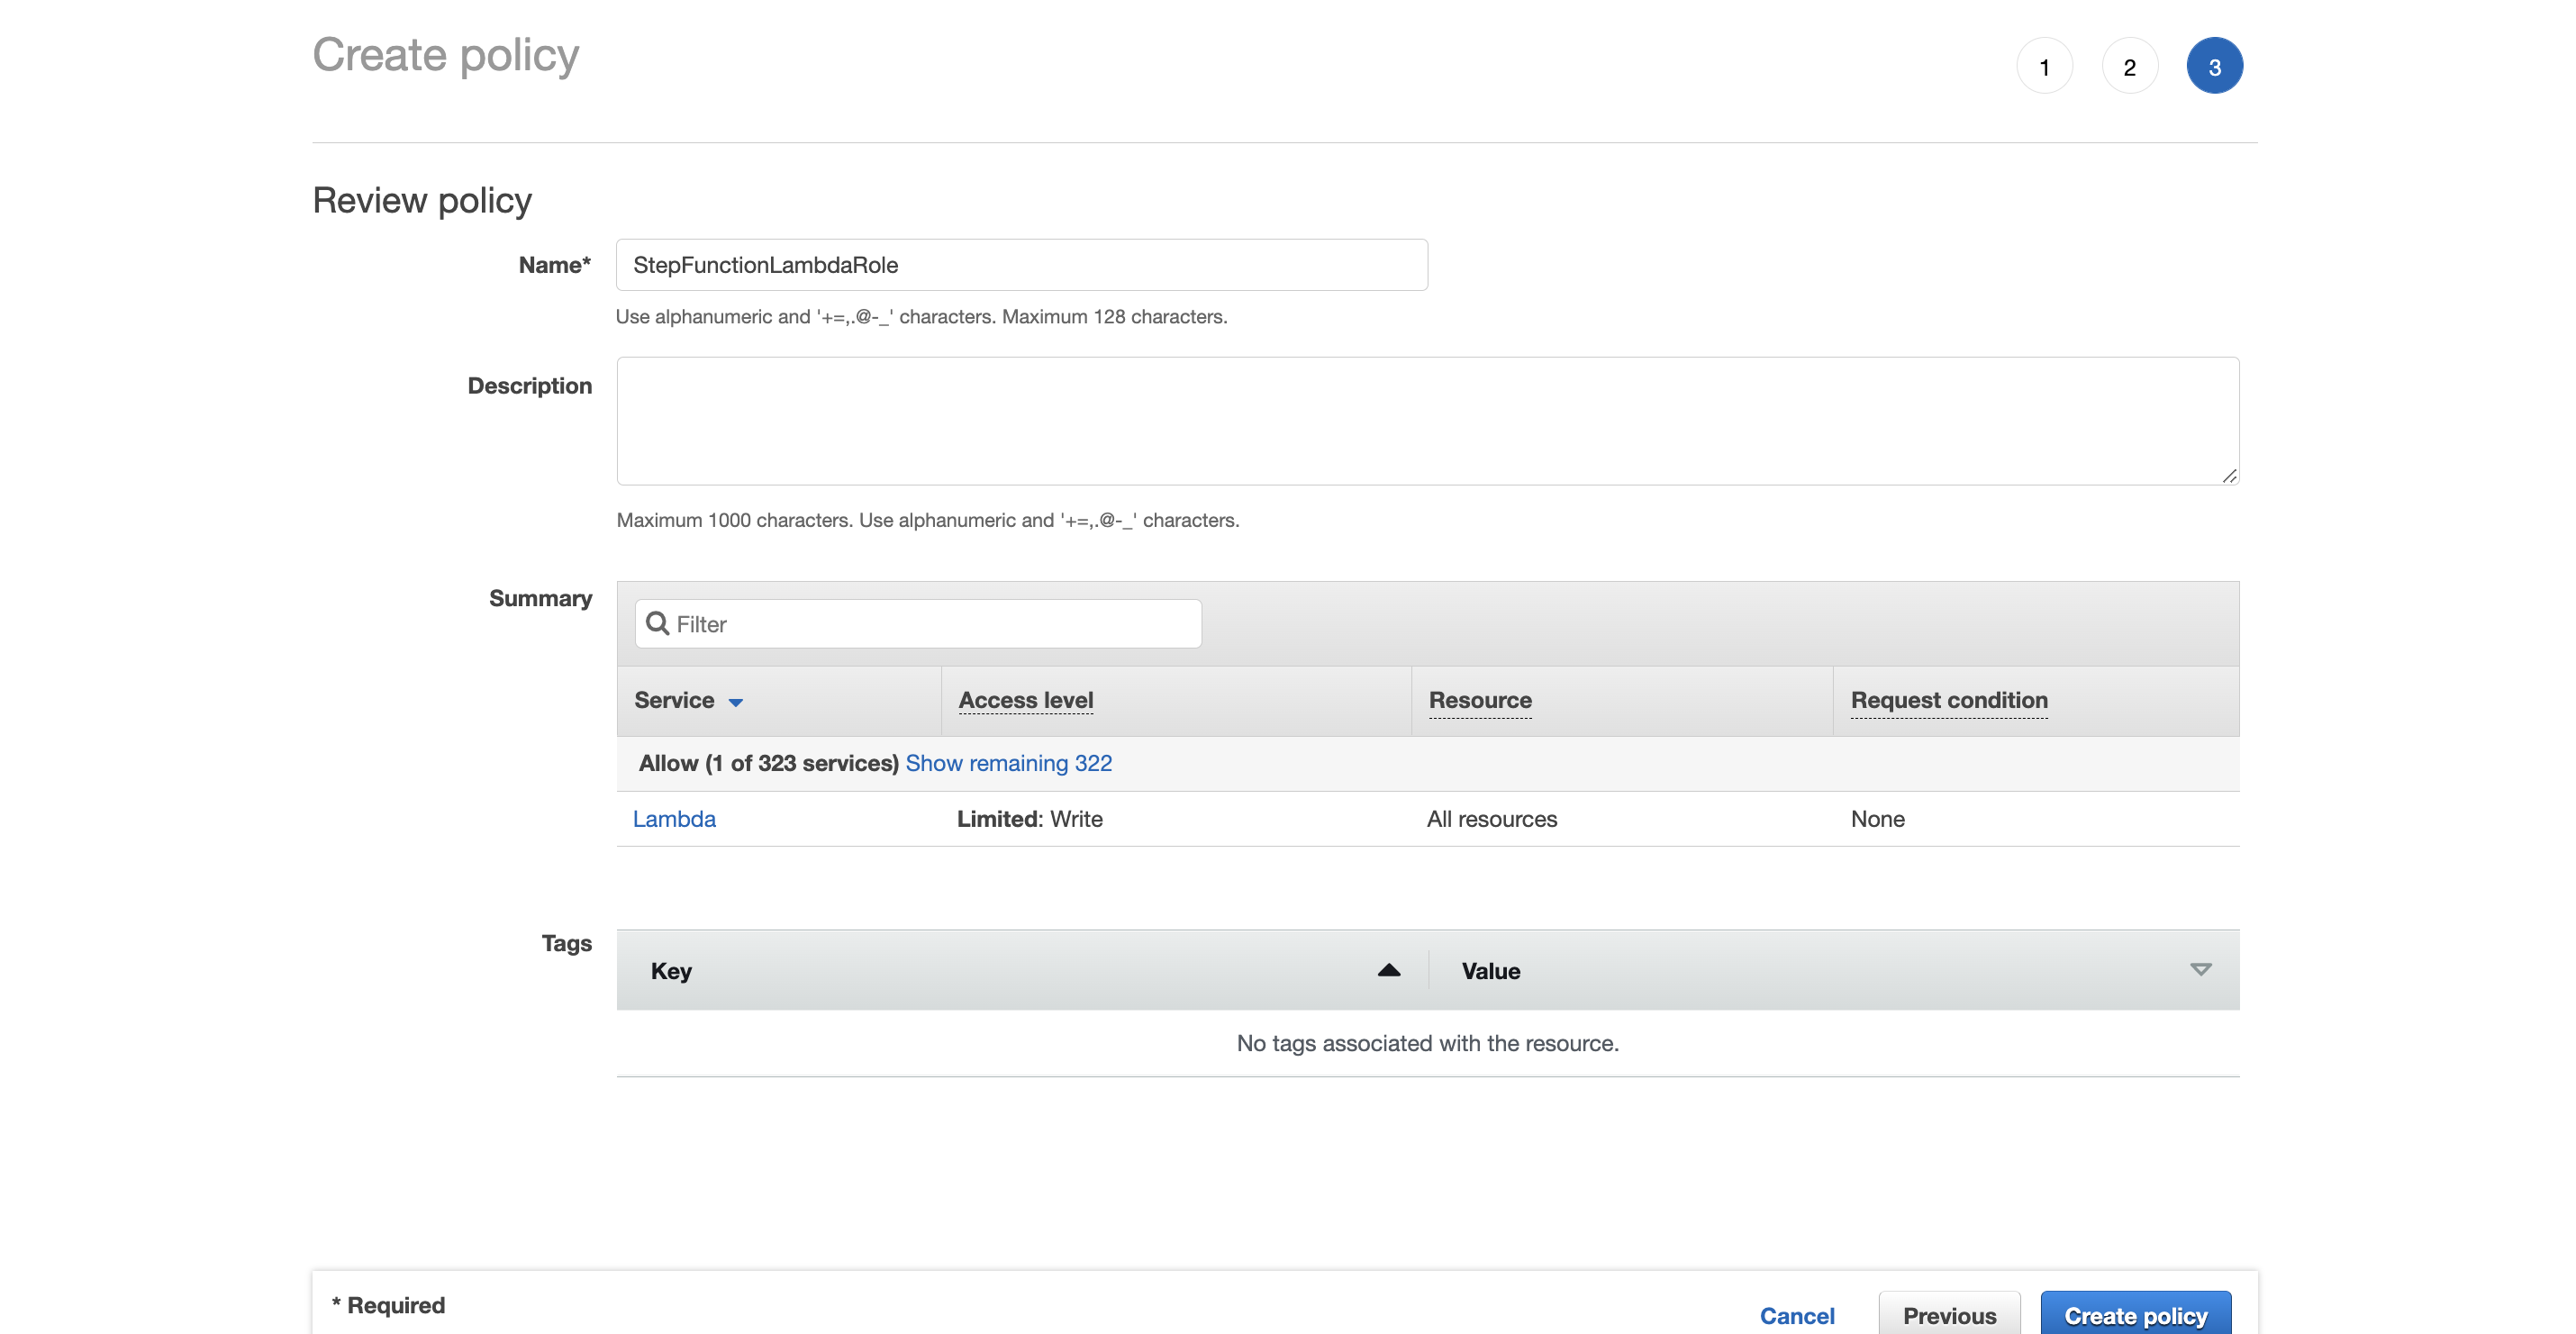Select step 1 in the wizard progress indicator
Viewport: 2576px width, 1334px height.
pos(2043,65)
